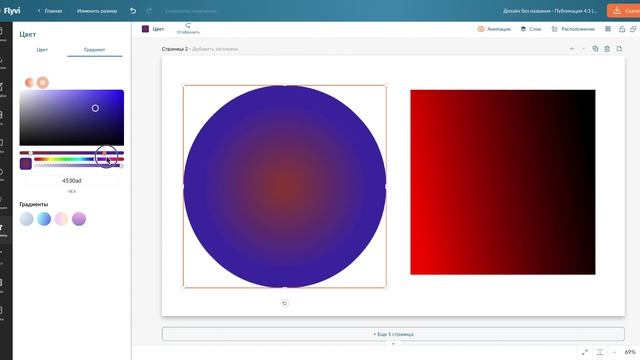
Task: Move page up with the chevron
Action: [572, 49]
